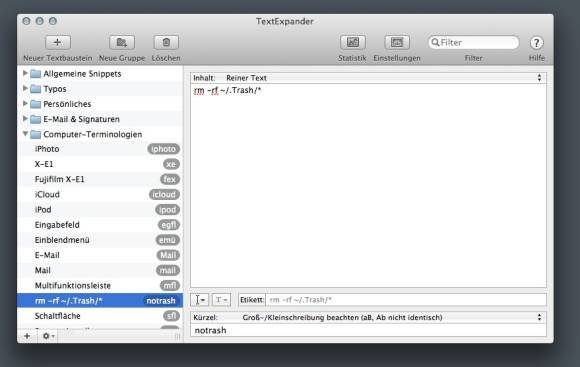Click the egfl abbreviation badge
580x367 pixels.
click(x=169, y=225)
